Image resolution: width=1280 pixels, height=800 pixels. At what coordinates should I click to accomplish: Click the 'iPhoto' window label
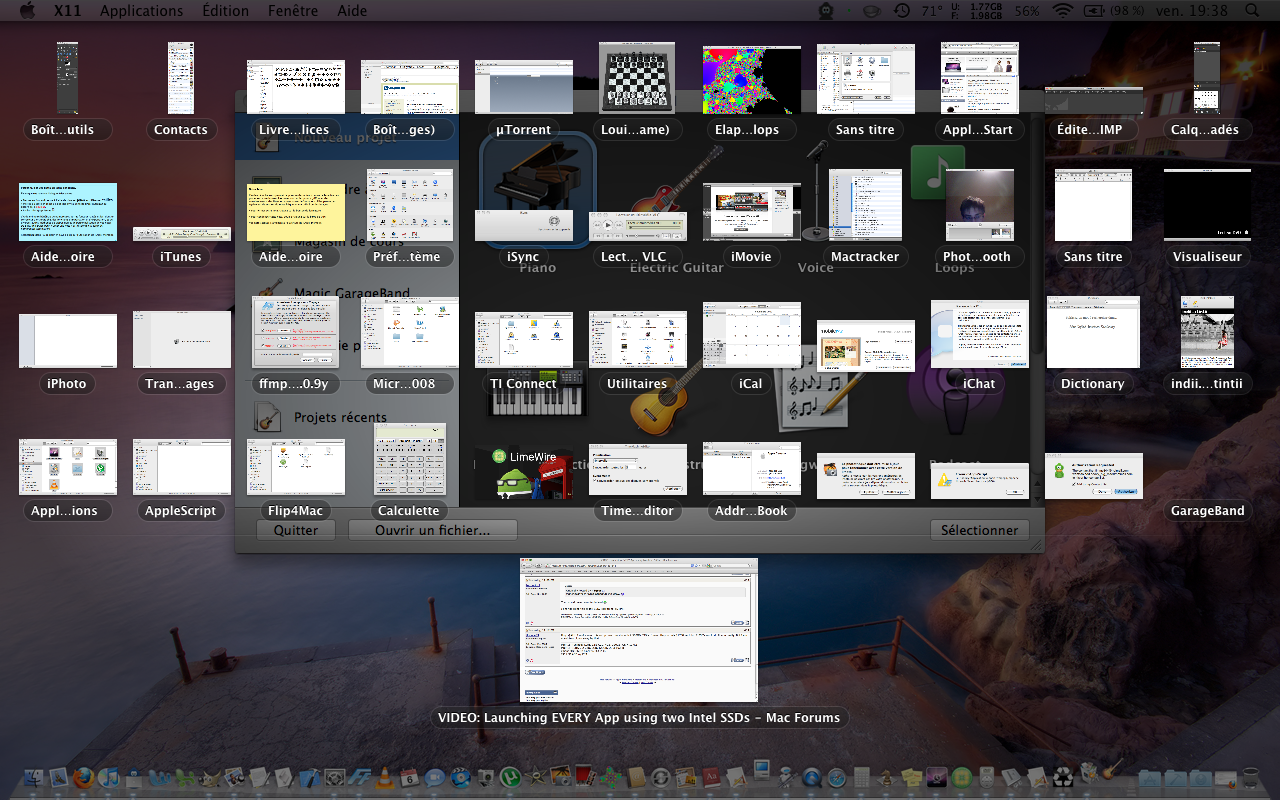tap(67, 384)
